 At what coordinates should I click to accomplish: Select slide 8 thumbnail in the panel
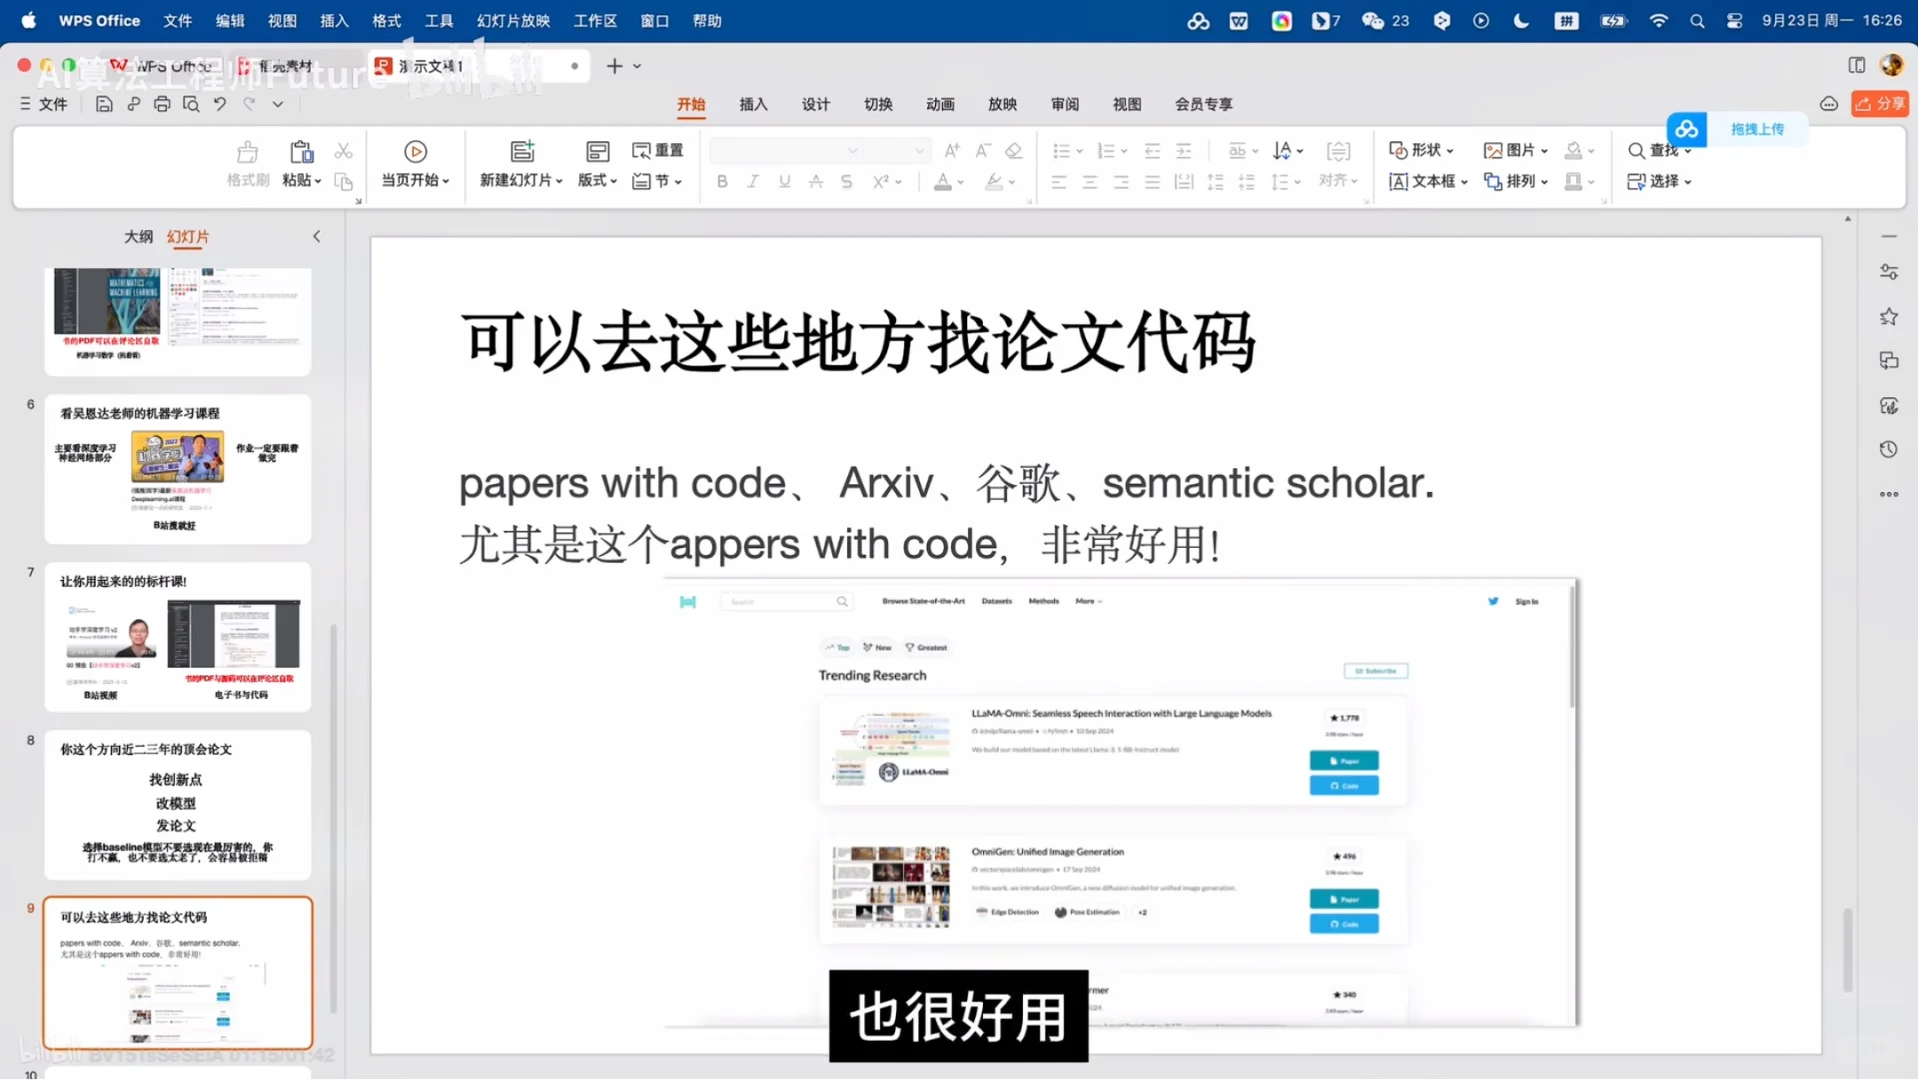tap(178, 805)
